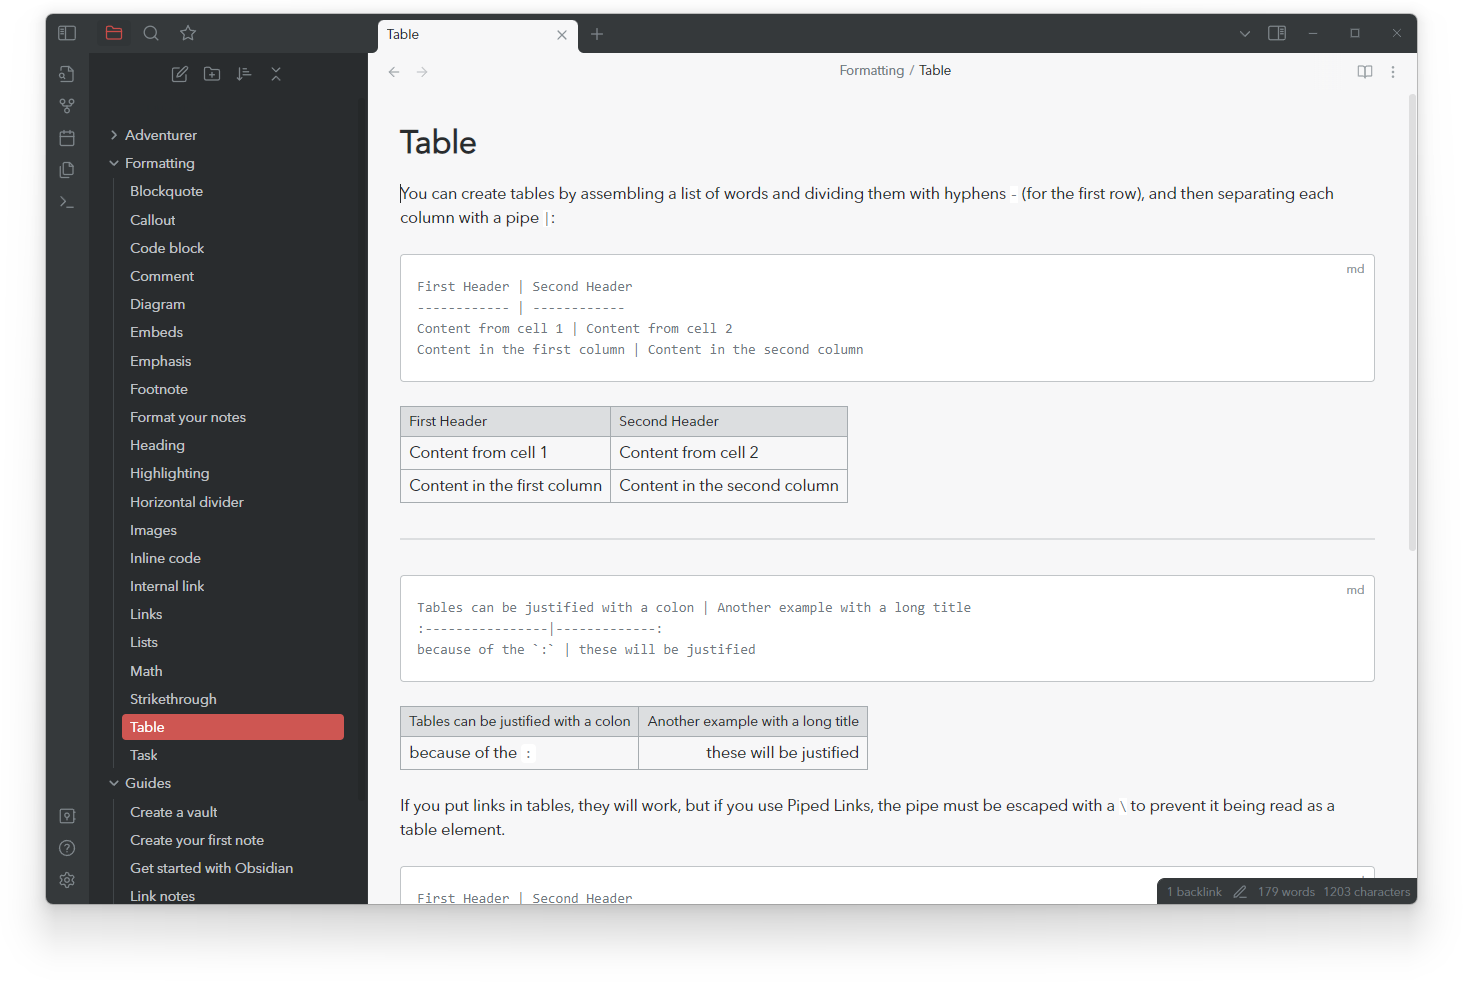Click the note's vertical scrollbar
This screenshot has width=1463, height=982.
click(x=1412, y=322)
